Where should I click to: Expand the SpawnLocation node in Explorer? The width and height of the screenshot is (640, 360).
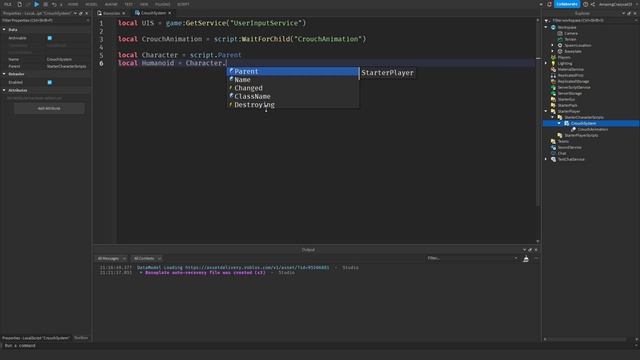click(553, 45)
